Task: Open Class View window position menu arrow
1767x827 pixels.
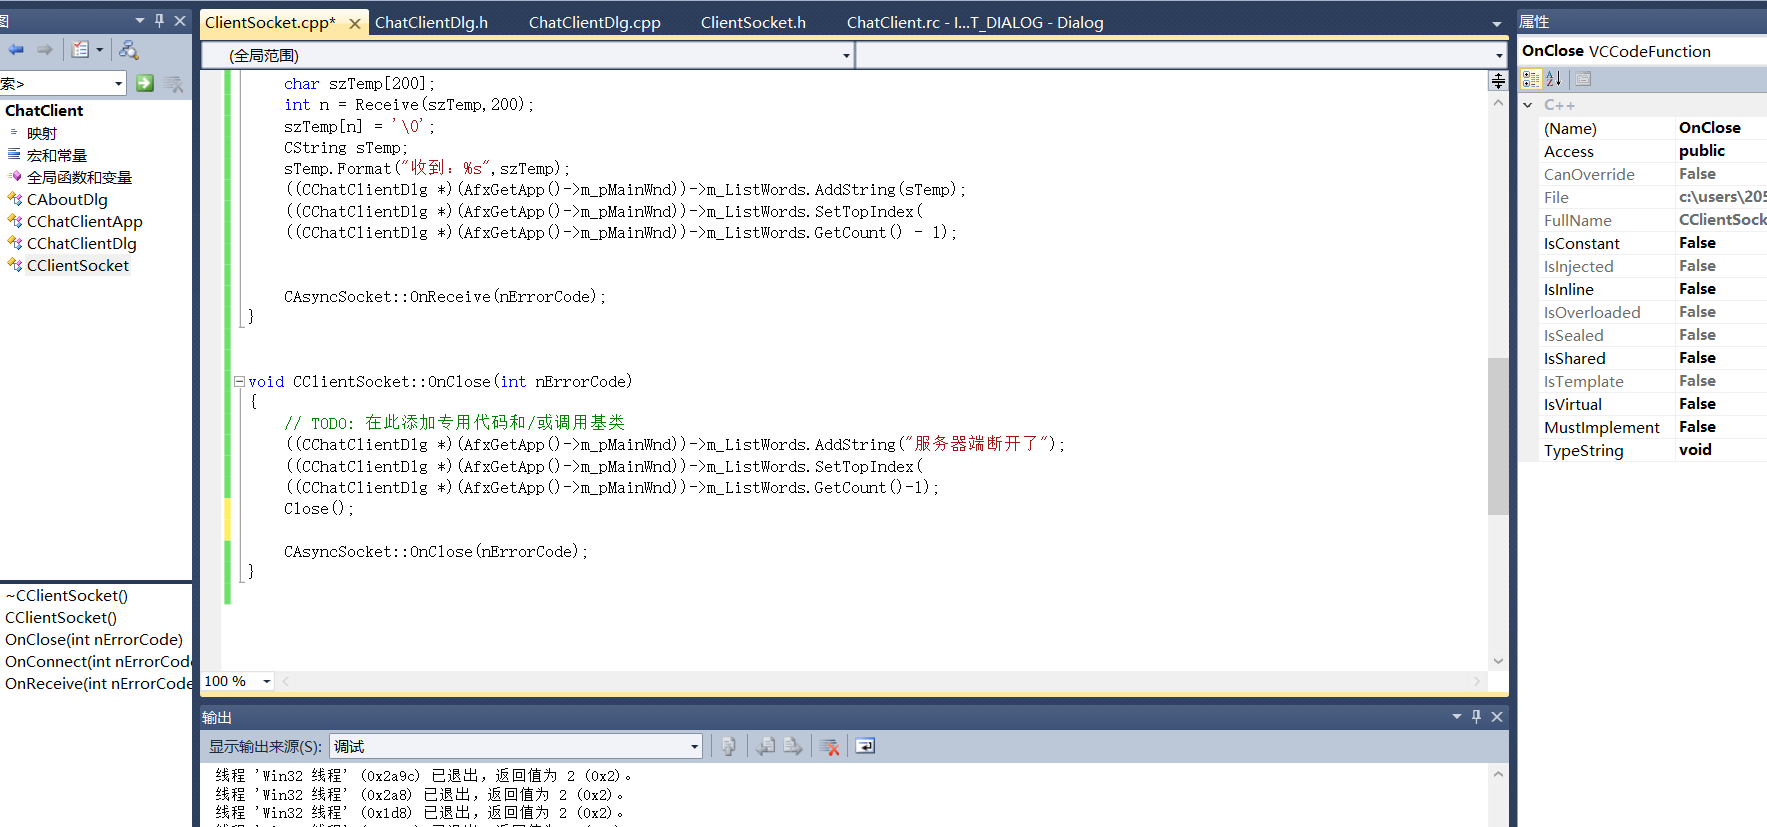Action: [140, 21]
